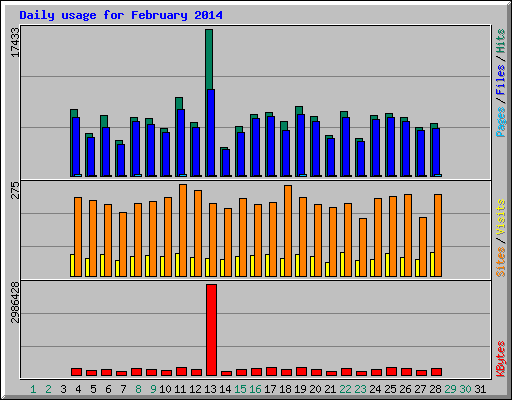This screenshot has height=400, width=512.
Task: Click the Hits legend label
Action: (500, 41)
